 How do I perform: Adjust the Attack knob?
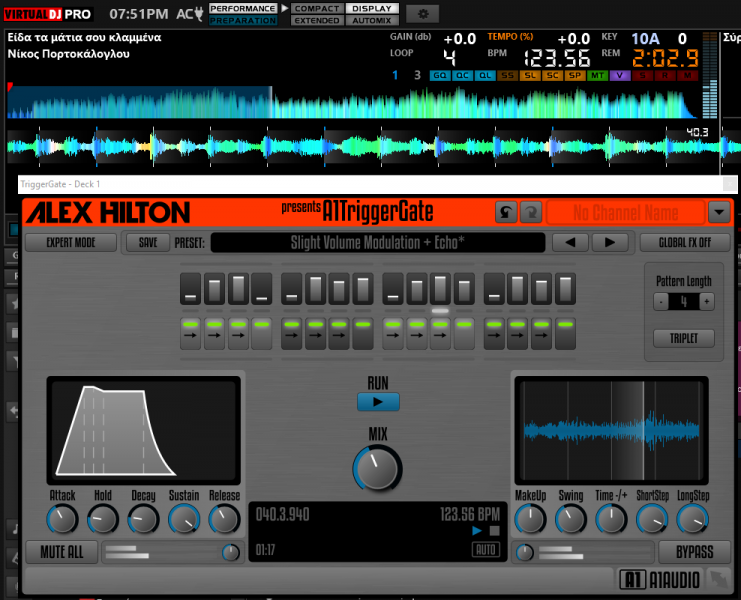62,519
